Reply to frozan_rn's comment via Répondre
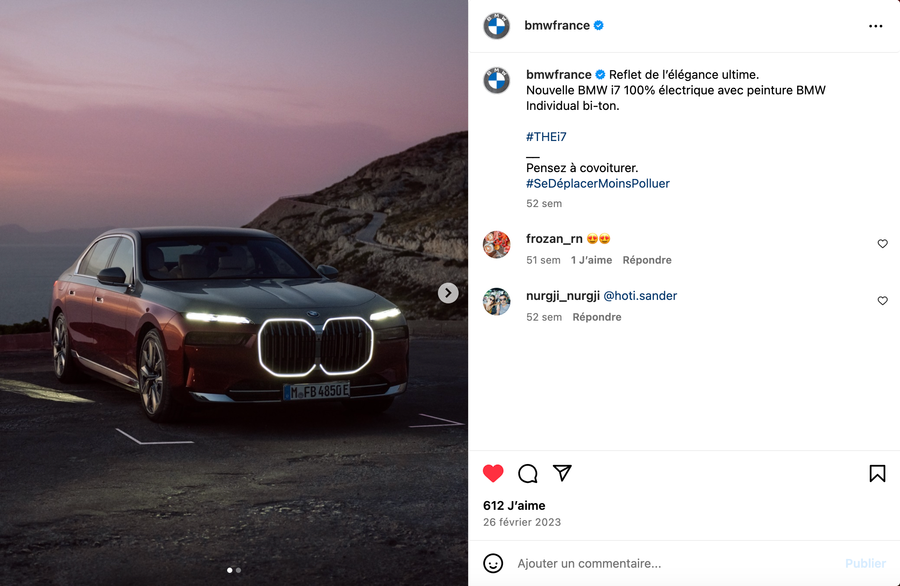 [x=647, y=260]
